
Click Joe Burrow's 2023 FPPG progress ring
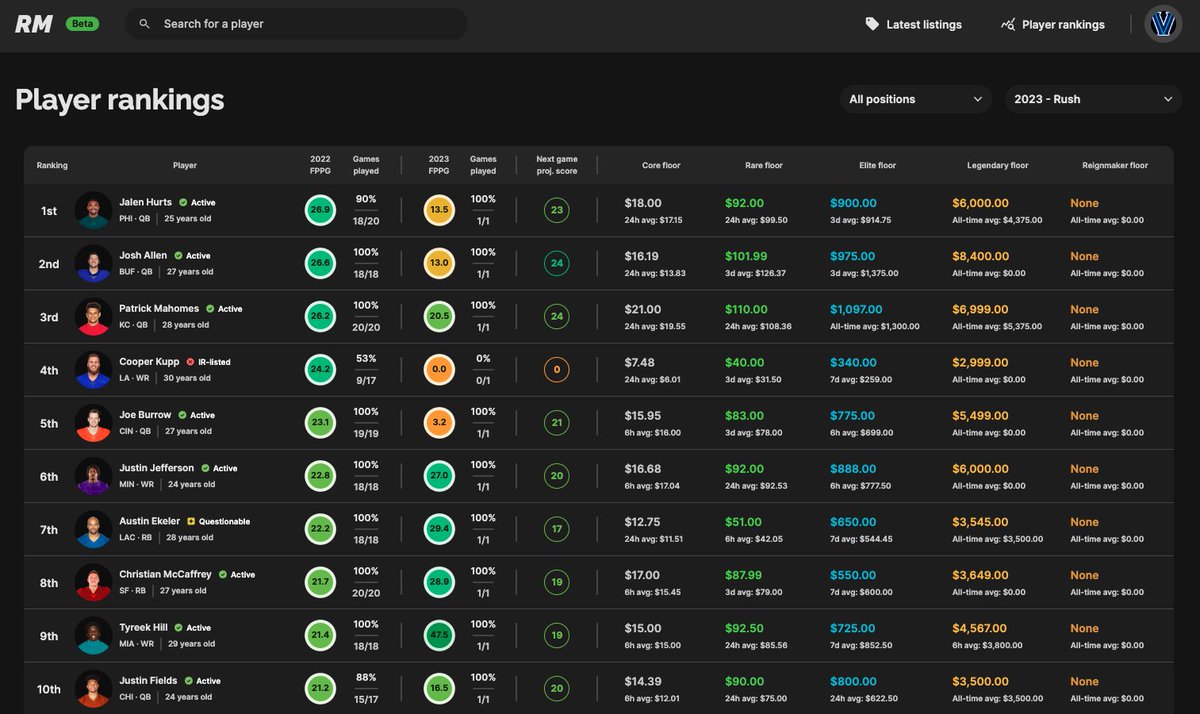(438, 422)
